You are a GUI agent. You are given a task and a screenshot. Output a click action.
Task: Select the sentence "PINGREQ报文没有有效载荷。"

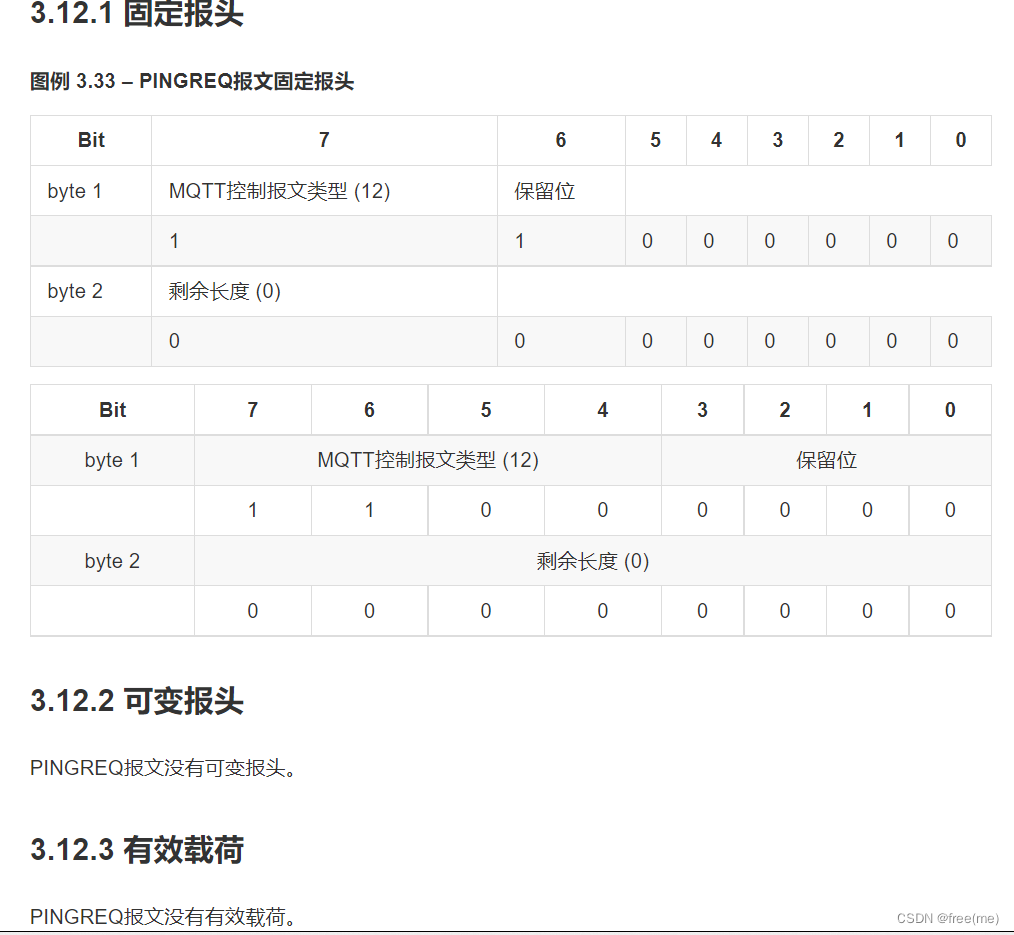click(x=163, y=916)
